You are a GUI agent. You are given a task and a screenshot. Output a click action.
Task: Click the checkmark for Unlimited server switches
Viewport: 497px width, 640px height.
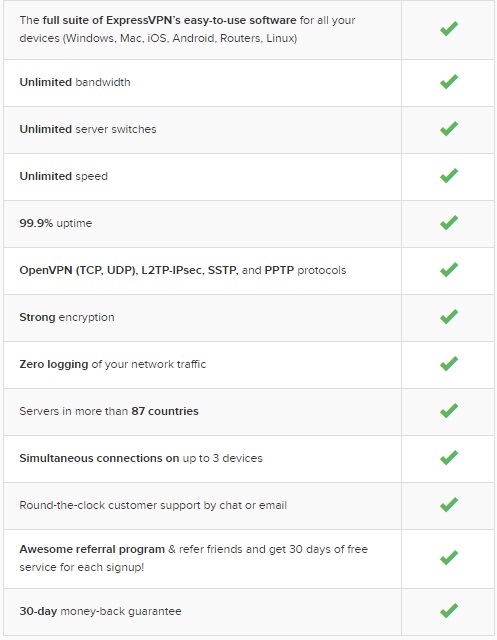[x=449, y=129]
